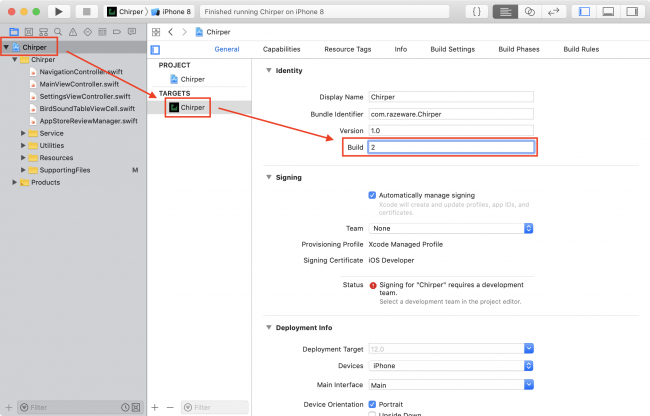Select Chirper under PROJECT
Screen dimensions: 650x416
click(x=187, y=79)
